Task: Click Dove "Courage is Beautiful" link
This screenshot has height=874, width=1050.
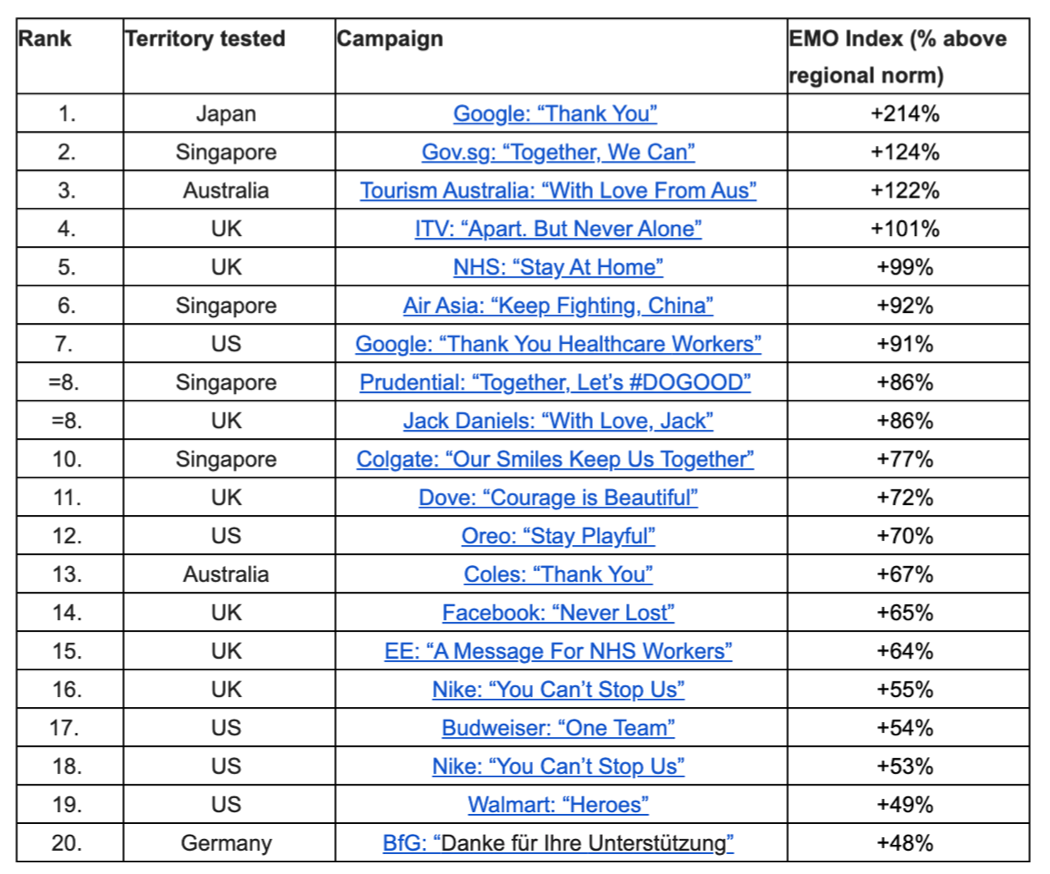Action: pos(558,498)
